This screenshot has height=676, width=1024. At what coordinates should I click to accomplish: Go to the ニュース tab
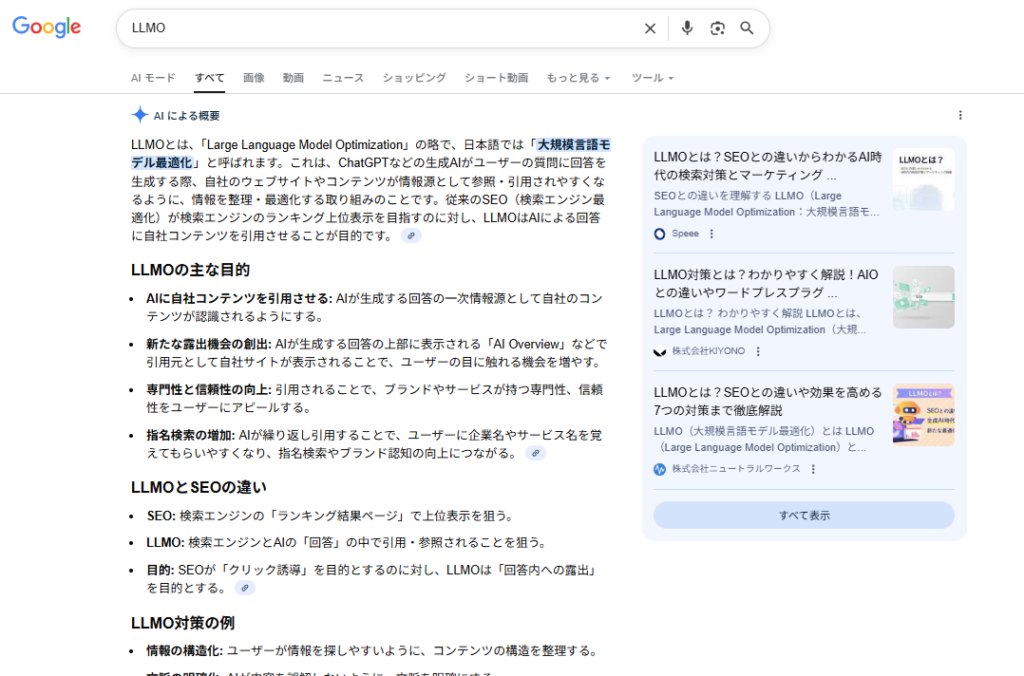click(343, 78)
